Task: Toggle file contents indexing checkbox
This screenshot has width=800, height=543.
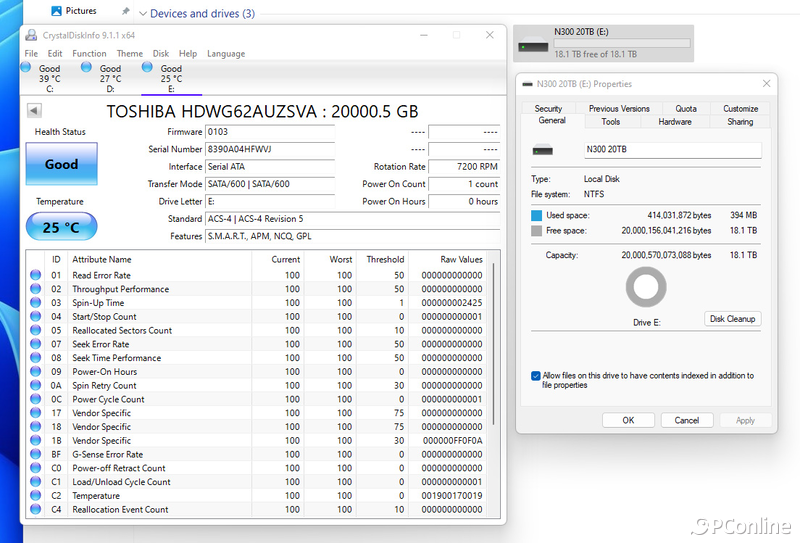Action: click(x=537, y=376)
